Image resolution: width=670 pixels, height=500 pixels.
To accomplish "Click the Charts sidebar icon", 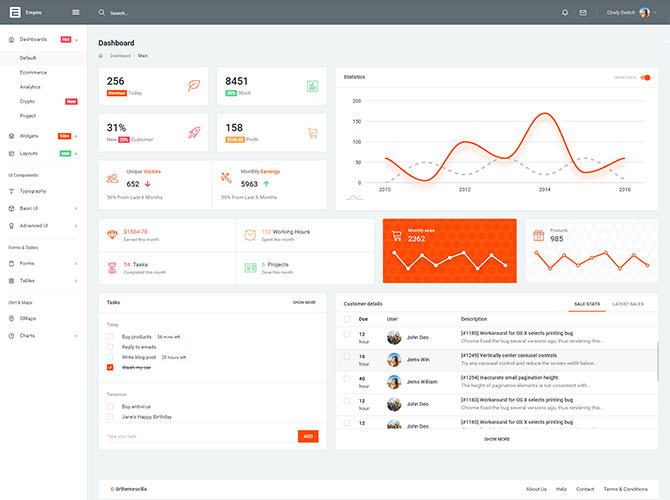I will pyautogui.click(x=12, y=336).
